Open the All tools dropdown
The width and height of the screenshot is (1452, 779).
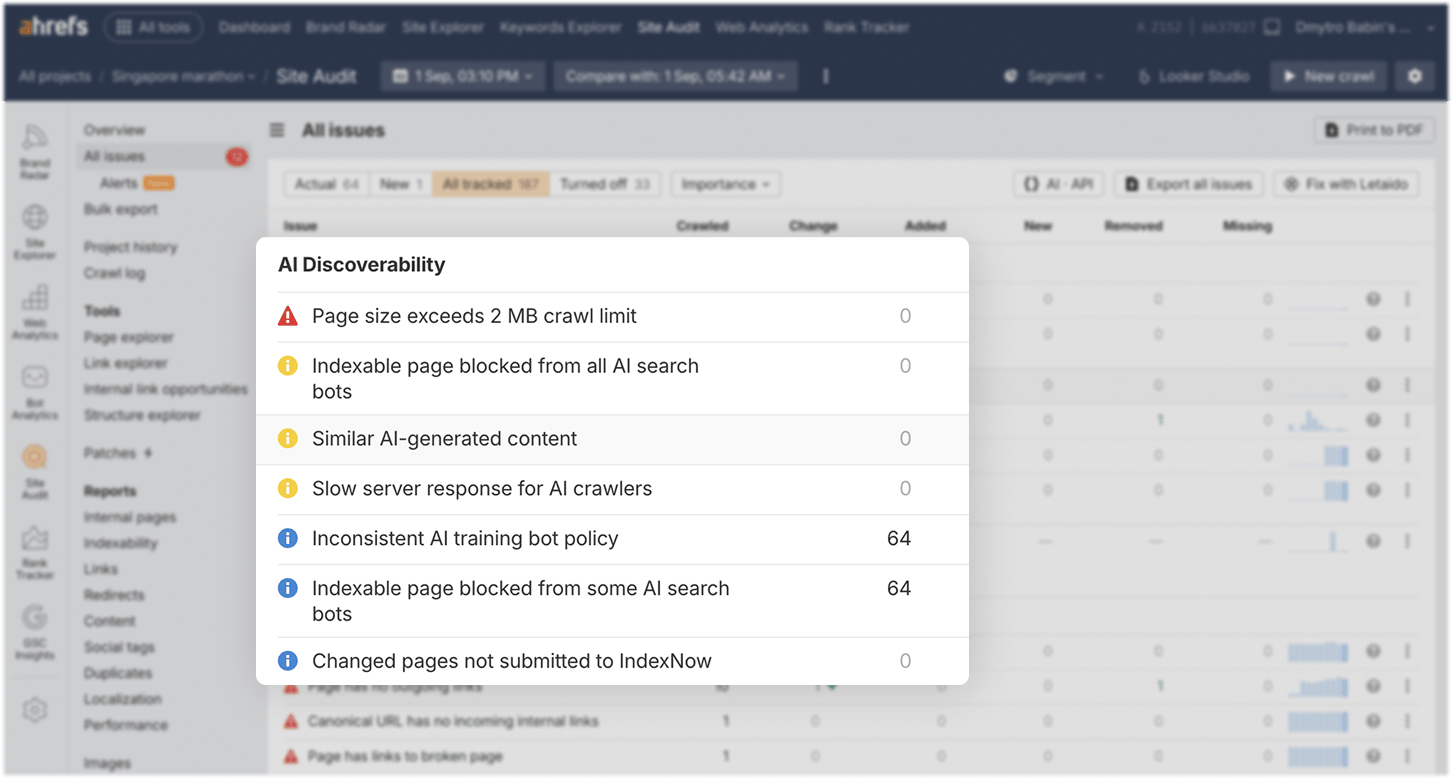tap(153, 28)
